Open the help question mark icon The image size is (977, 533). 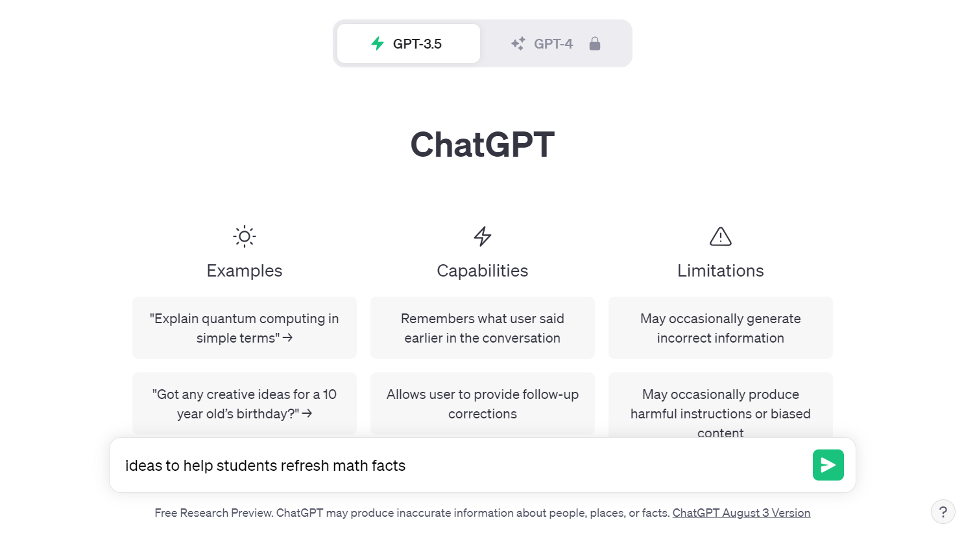point(943,512)
